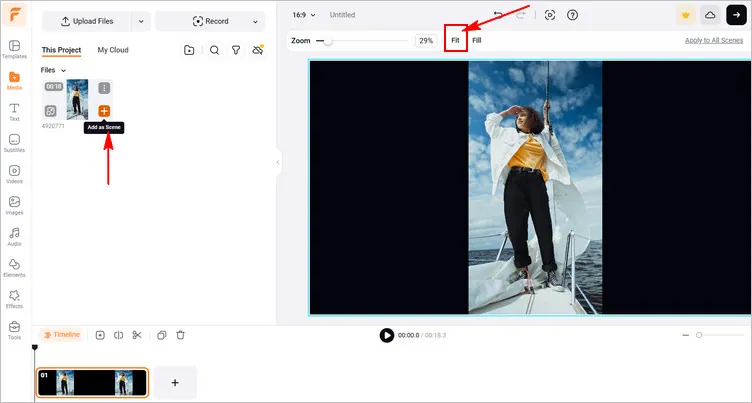Open the Videos stock library
Viewport: 752px width, 403px height.
[x=14, y=174]
